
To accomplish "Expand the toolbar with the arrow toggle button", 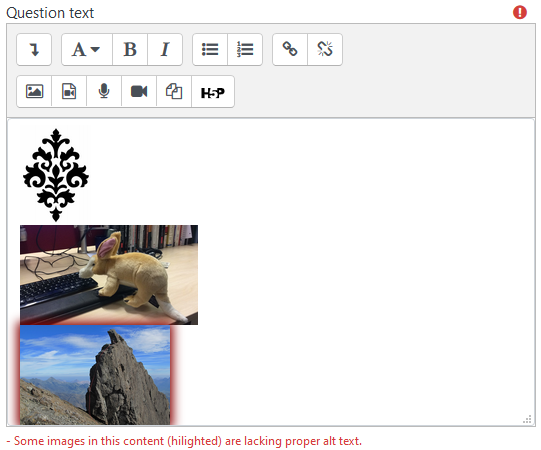I will tap(34, 49).
